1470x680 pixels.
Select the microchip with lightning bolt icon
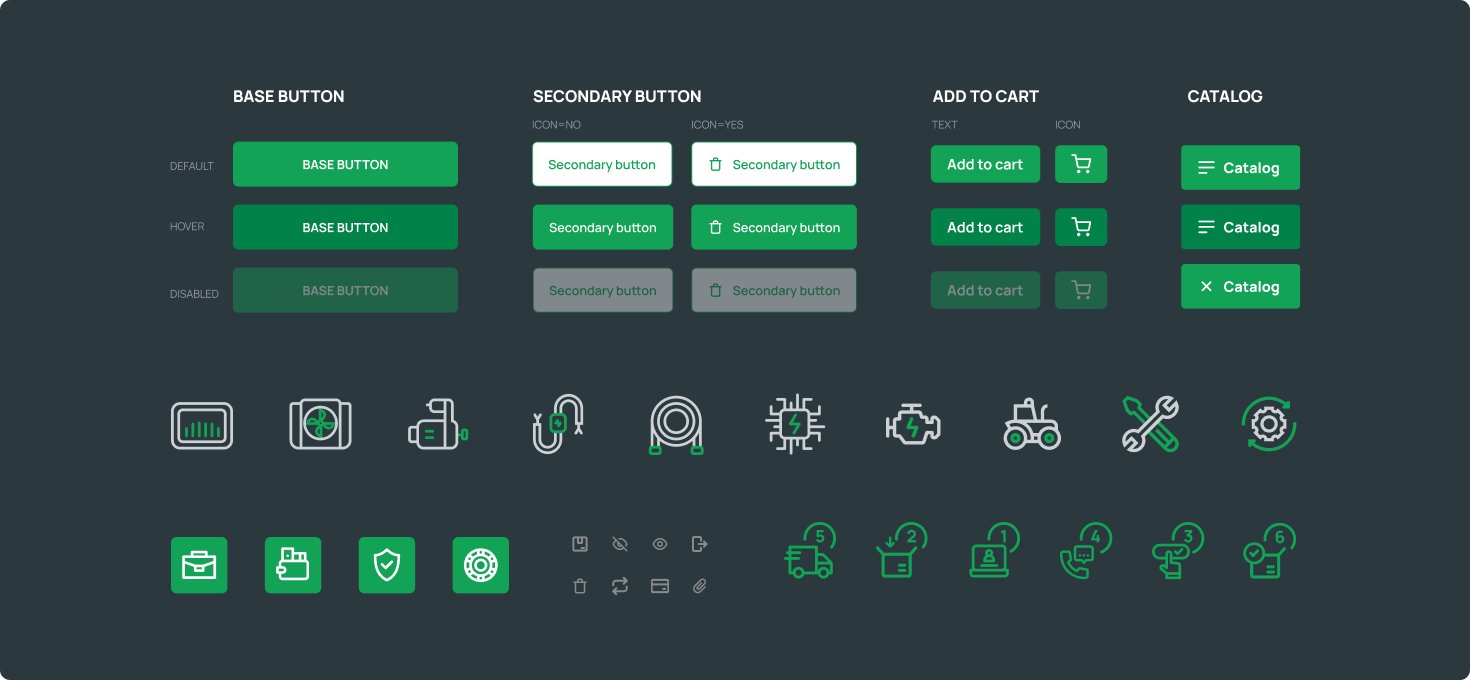pos(795,424)
